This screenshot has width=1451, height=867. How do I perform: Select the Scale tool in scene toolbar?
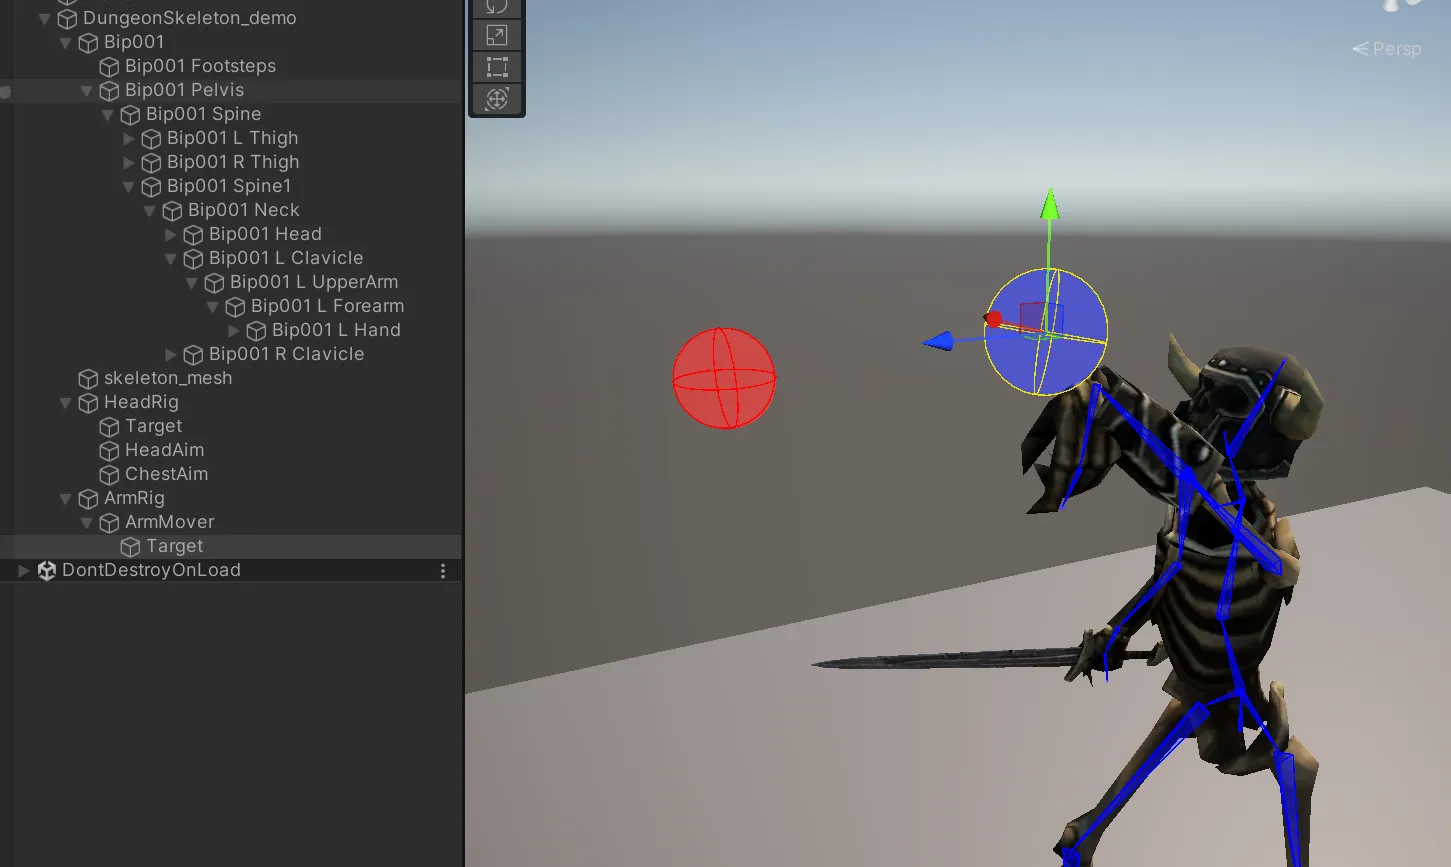click(x=497, y=36)
